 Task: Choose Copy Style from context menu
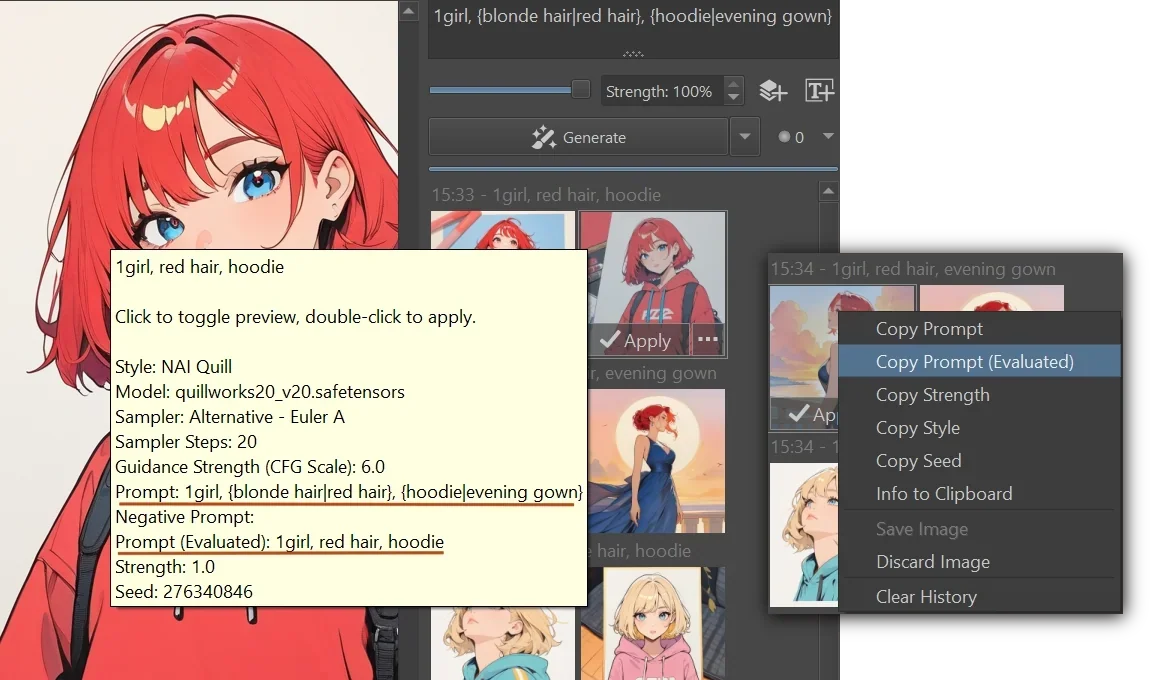917,428
